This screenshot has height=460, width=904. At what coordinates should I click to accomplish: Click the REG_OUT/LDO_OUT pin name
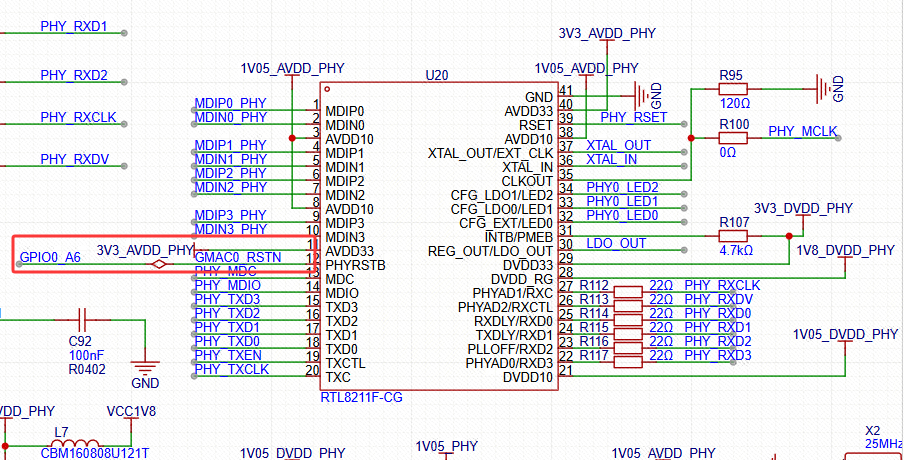490,251
